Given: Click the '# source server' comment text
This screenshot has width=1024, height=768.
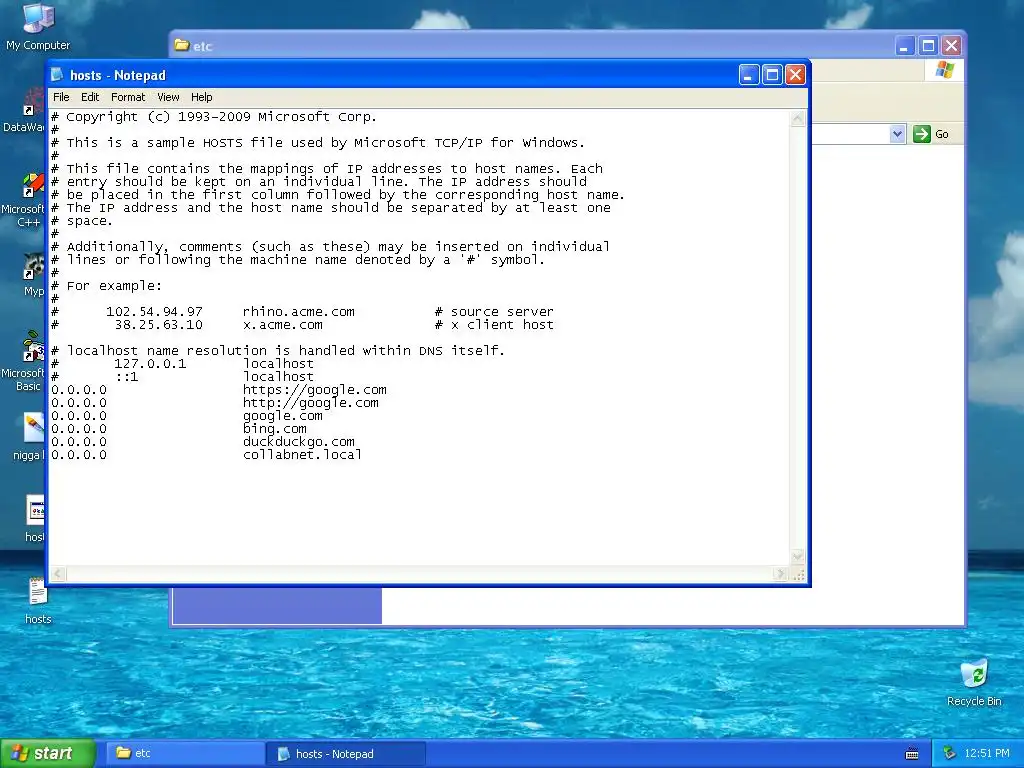Looking at the screenshot, I should [x=494, y=312].
